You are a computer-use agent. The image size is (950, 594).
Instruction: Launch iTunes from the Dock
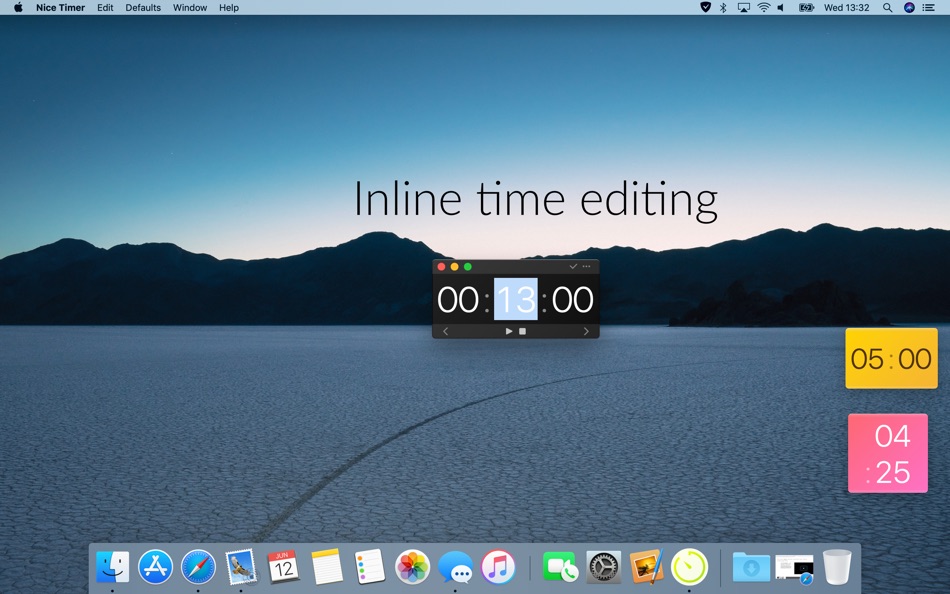coord(498,567)
